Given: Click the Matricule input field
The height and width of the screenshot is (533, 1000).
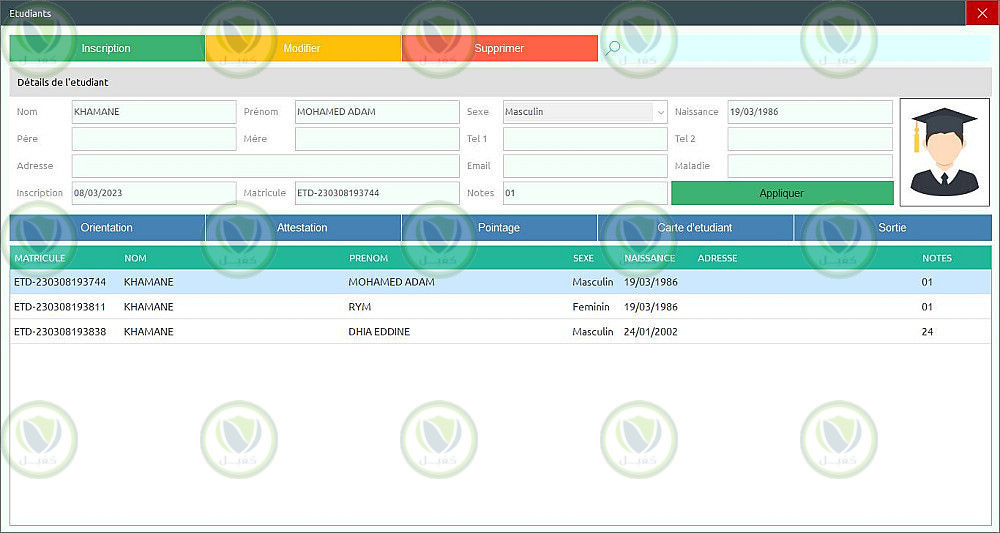Looking at the screenshot, I should point(377,193).
